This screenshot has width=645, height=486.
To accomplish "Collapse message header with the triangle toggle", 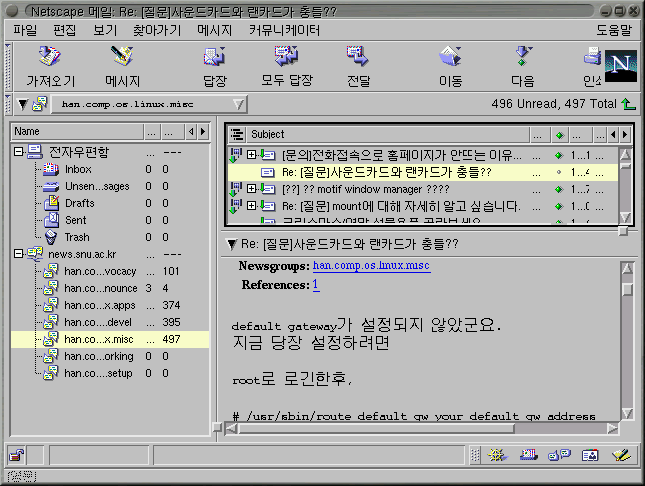I will [x=231, y=244].
